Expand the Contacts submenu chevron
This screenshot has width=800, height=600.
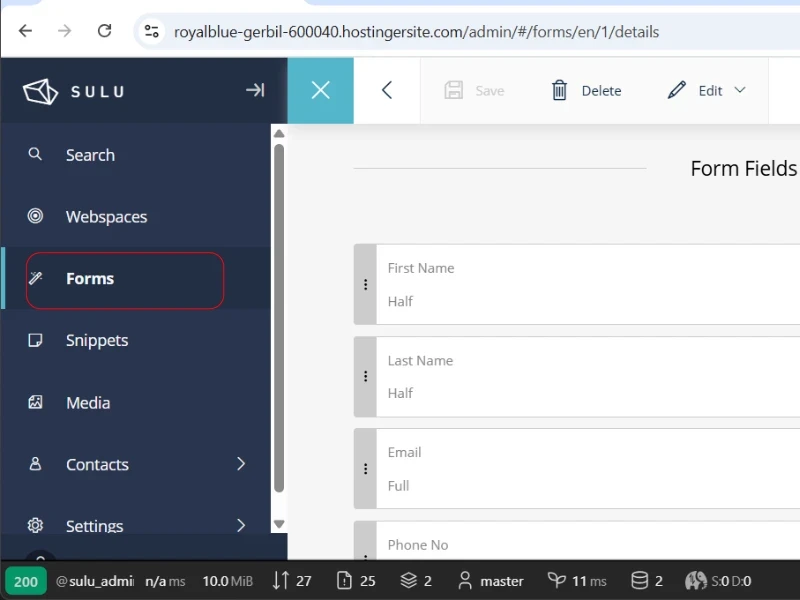click(x=241, y=464)
